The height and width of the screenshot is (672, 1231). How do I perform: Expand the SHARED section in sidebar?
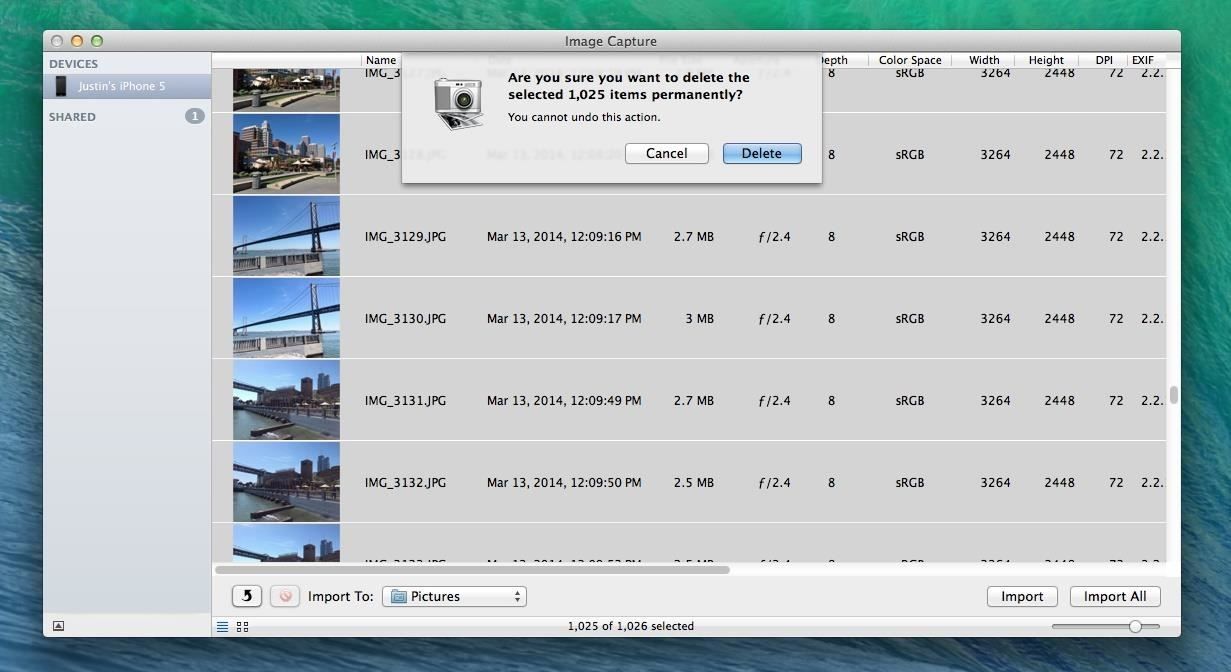pyautogui.click(x=72, y=117)
